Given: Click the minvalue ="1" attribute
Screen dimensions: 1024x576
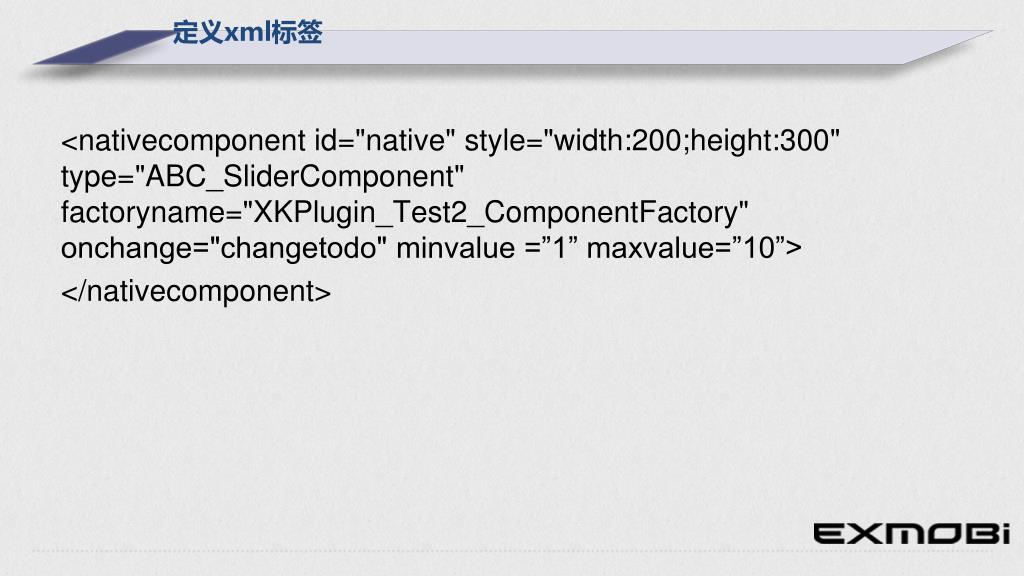Looking at the screenshot, I should (x=487, y=249).
